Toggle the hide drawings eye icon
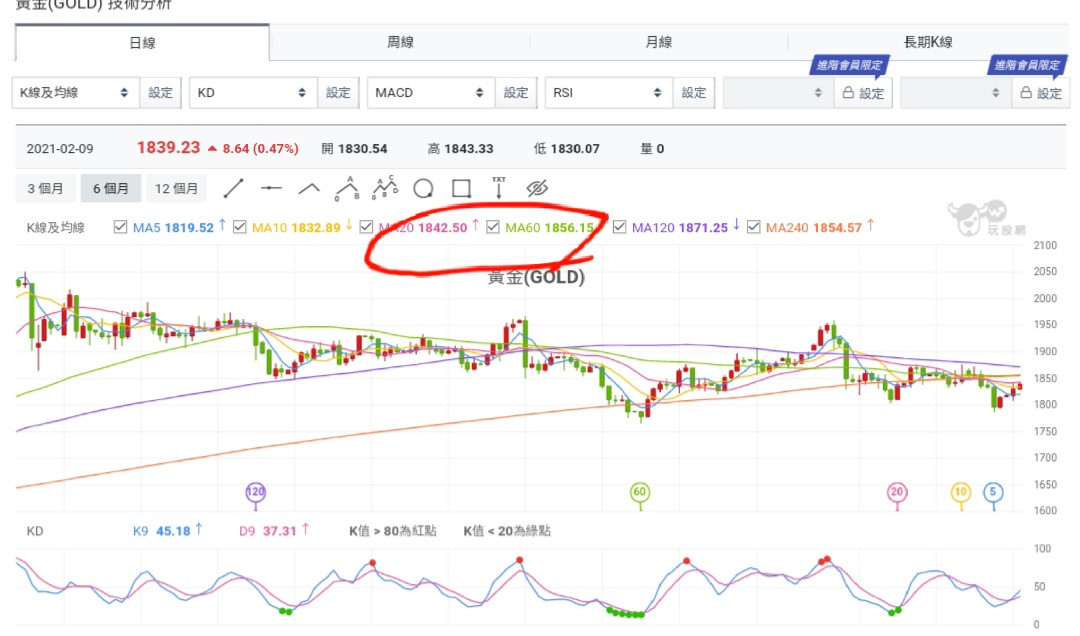 538,188
